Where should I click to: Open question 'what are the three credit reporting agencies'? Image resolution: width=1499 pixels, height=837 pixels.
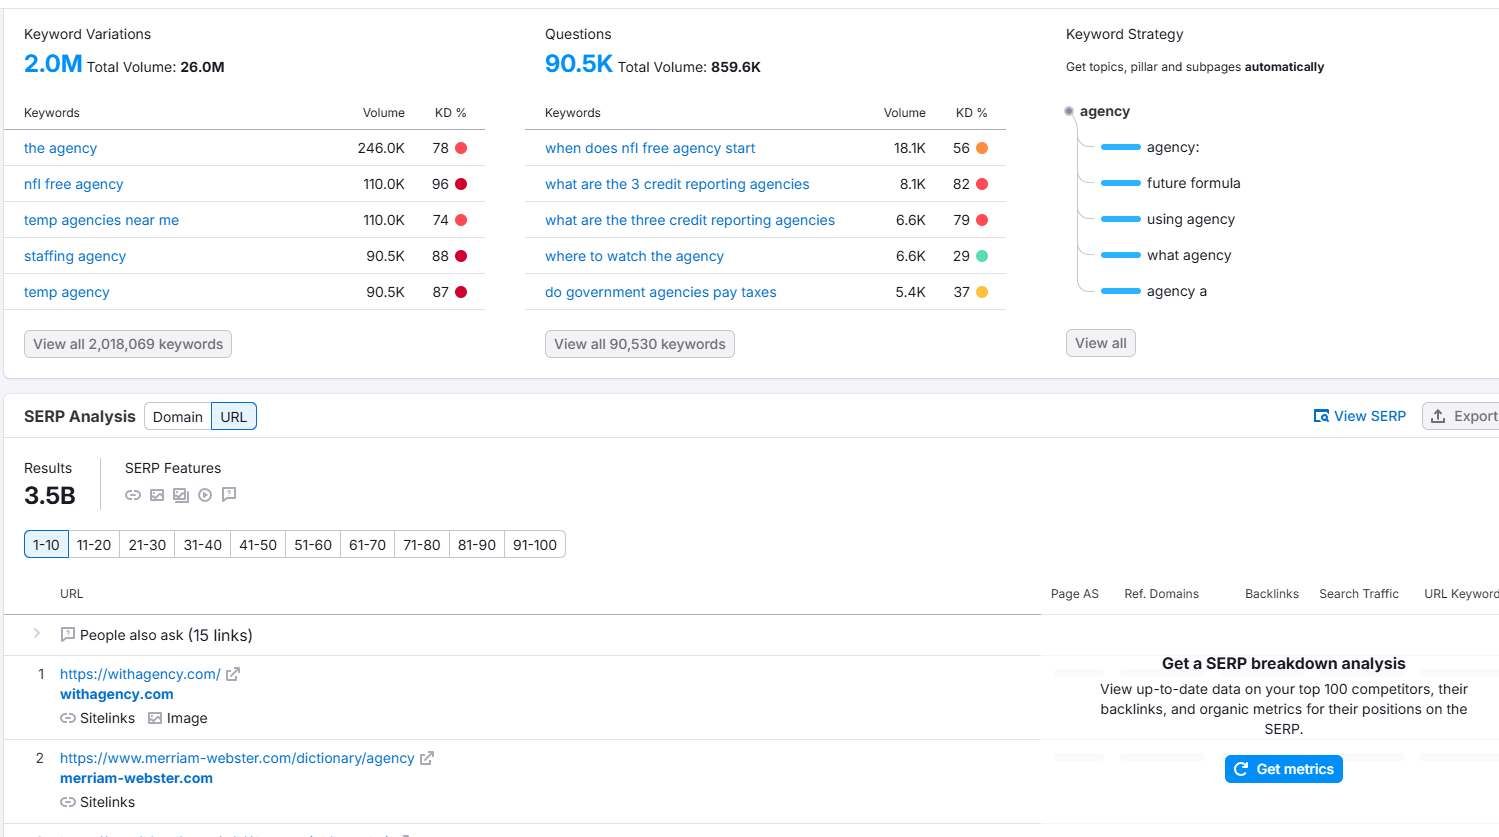click(x=690, y=220)
